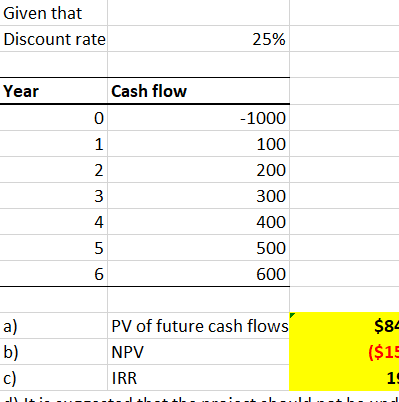Select the 25% discount rate cell
Viewport: 399px width, 402px height.
(199, 39)
